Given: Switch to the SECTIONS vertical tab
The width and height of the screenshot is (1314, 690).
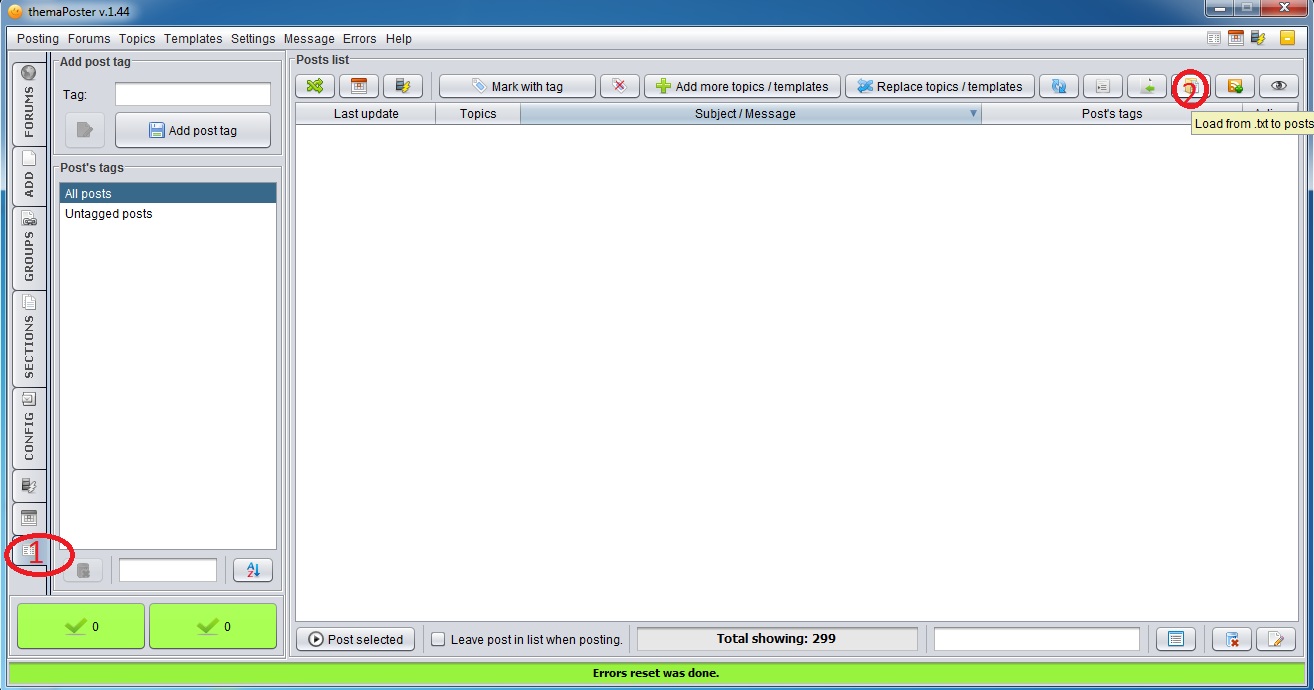Looking at the screenshot, I should 29,338.
